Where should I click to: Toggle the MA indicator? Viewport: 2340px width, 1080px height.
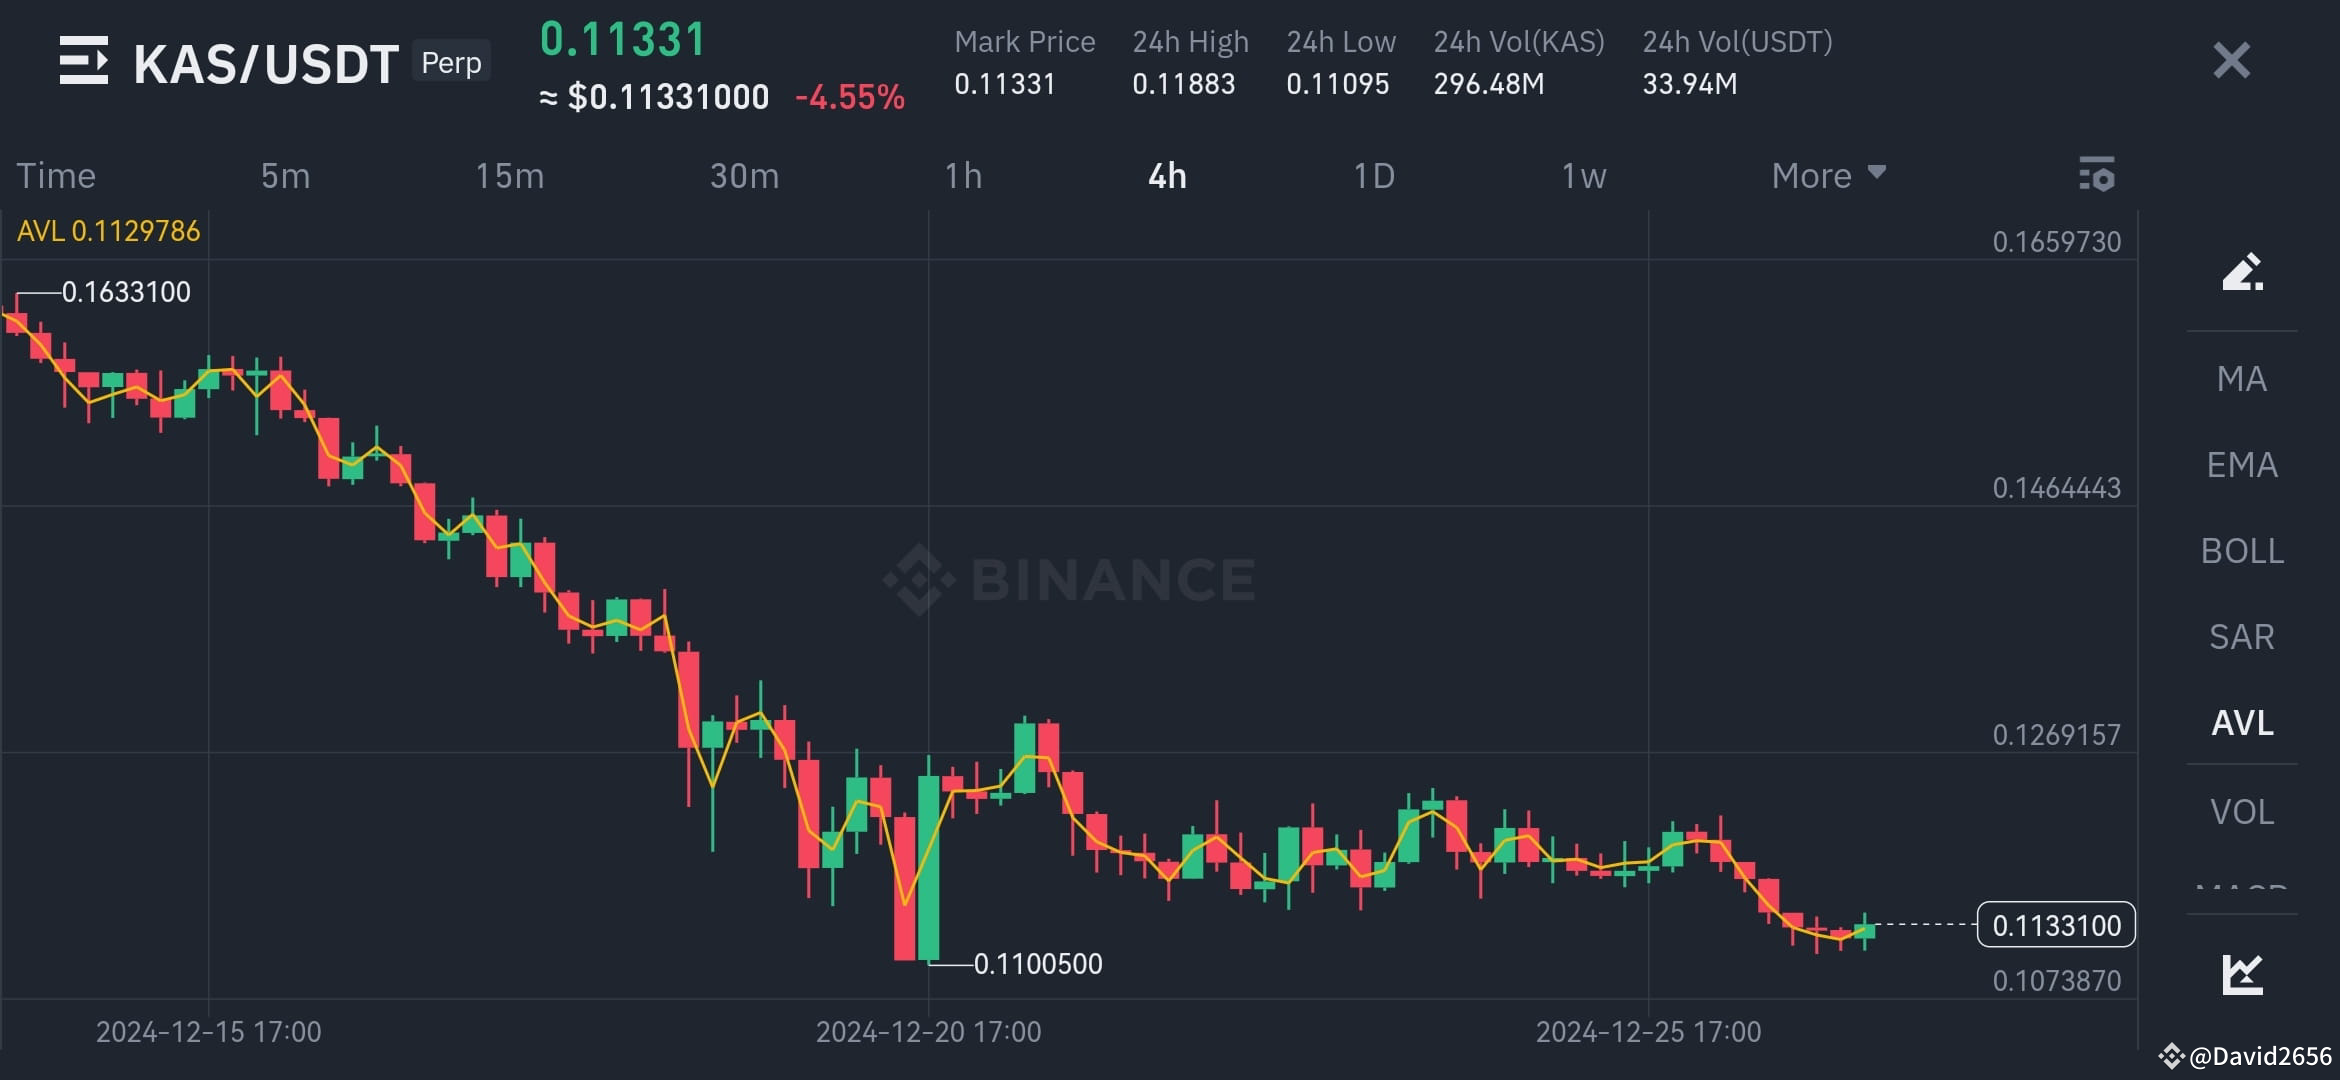(2241, 379)
